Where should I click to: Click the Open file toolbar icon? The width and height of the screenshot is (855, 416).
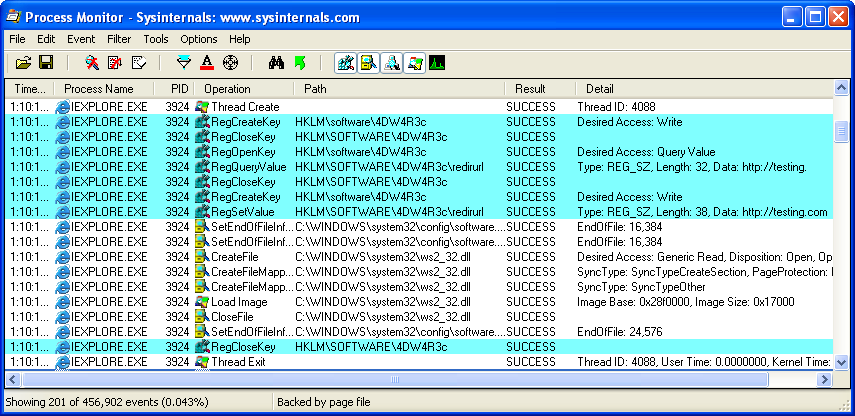pyautogui.click(x=24, y=63)
